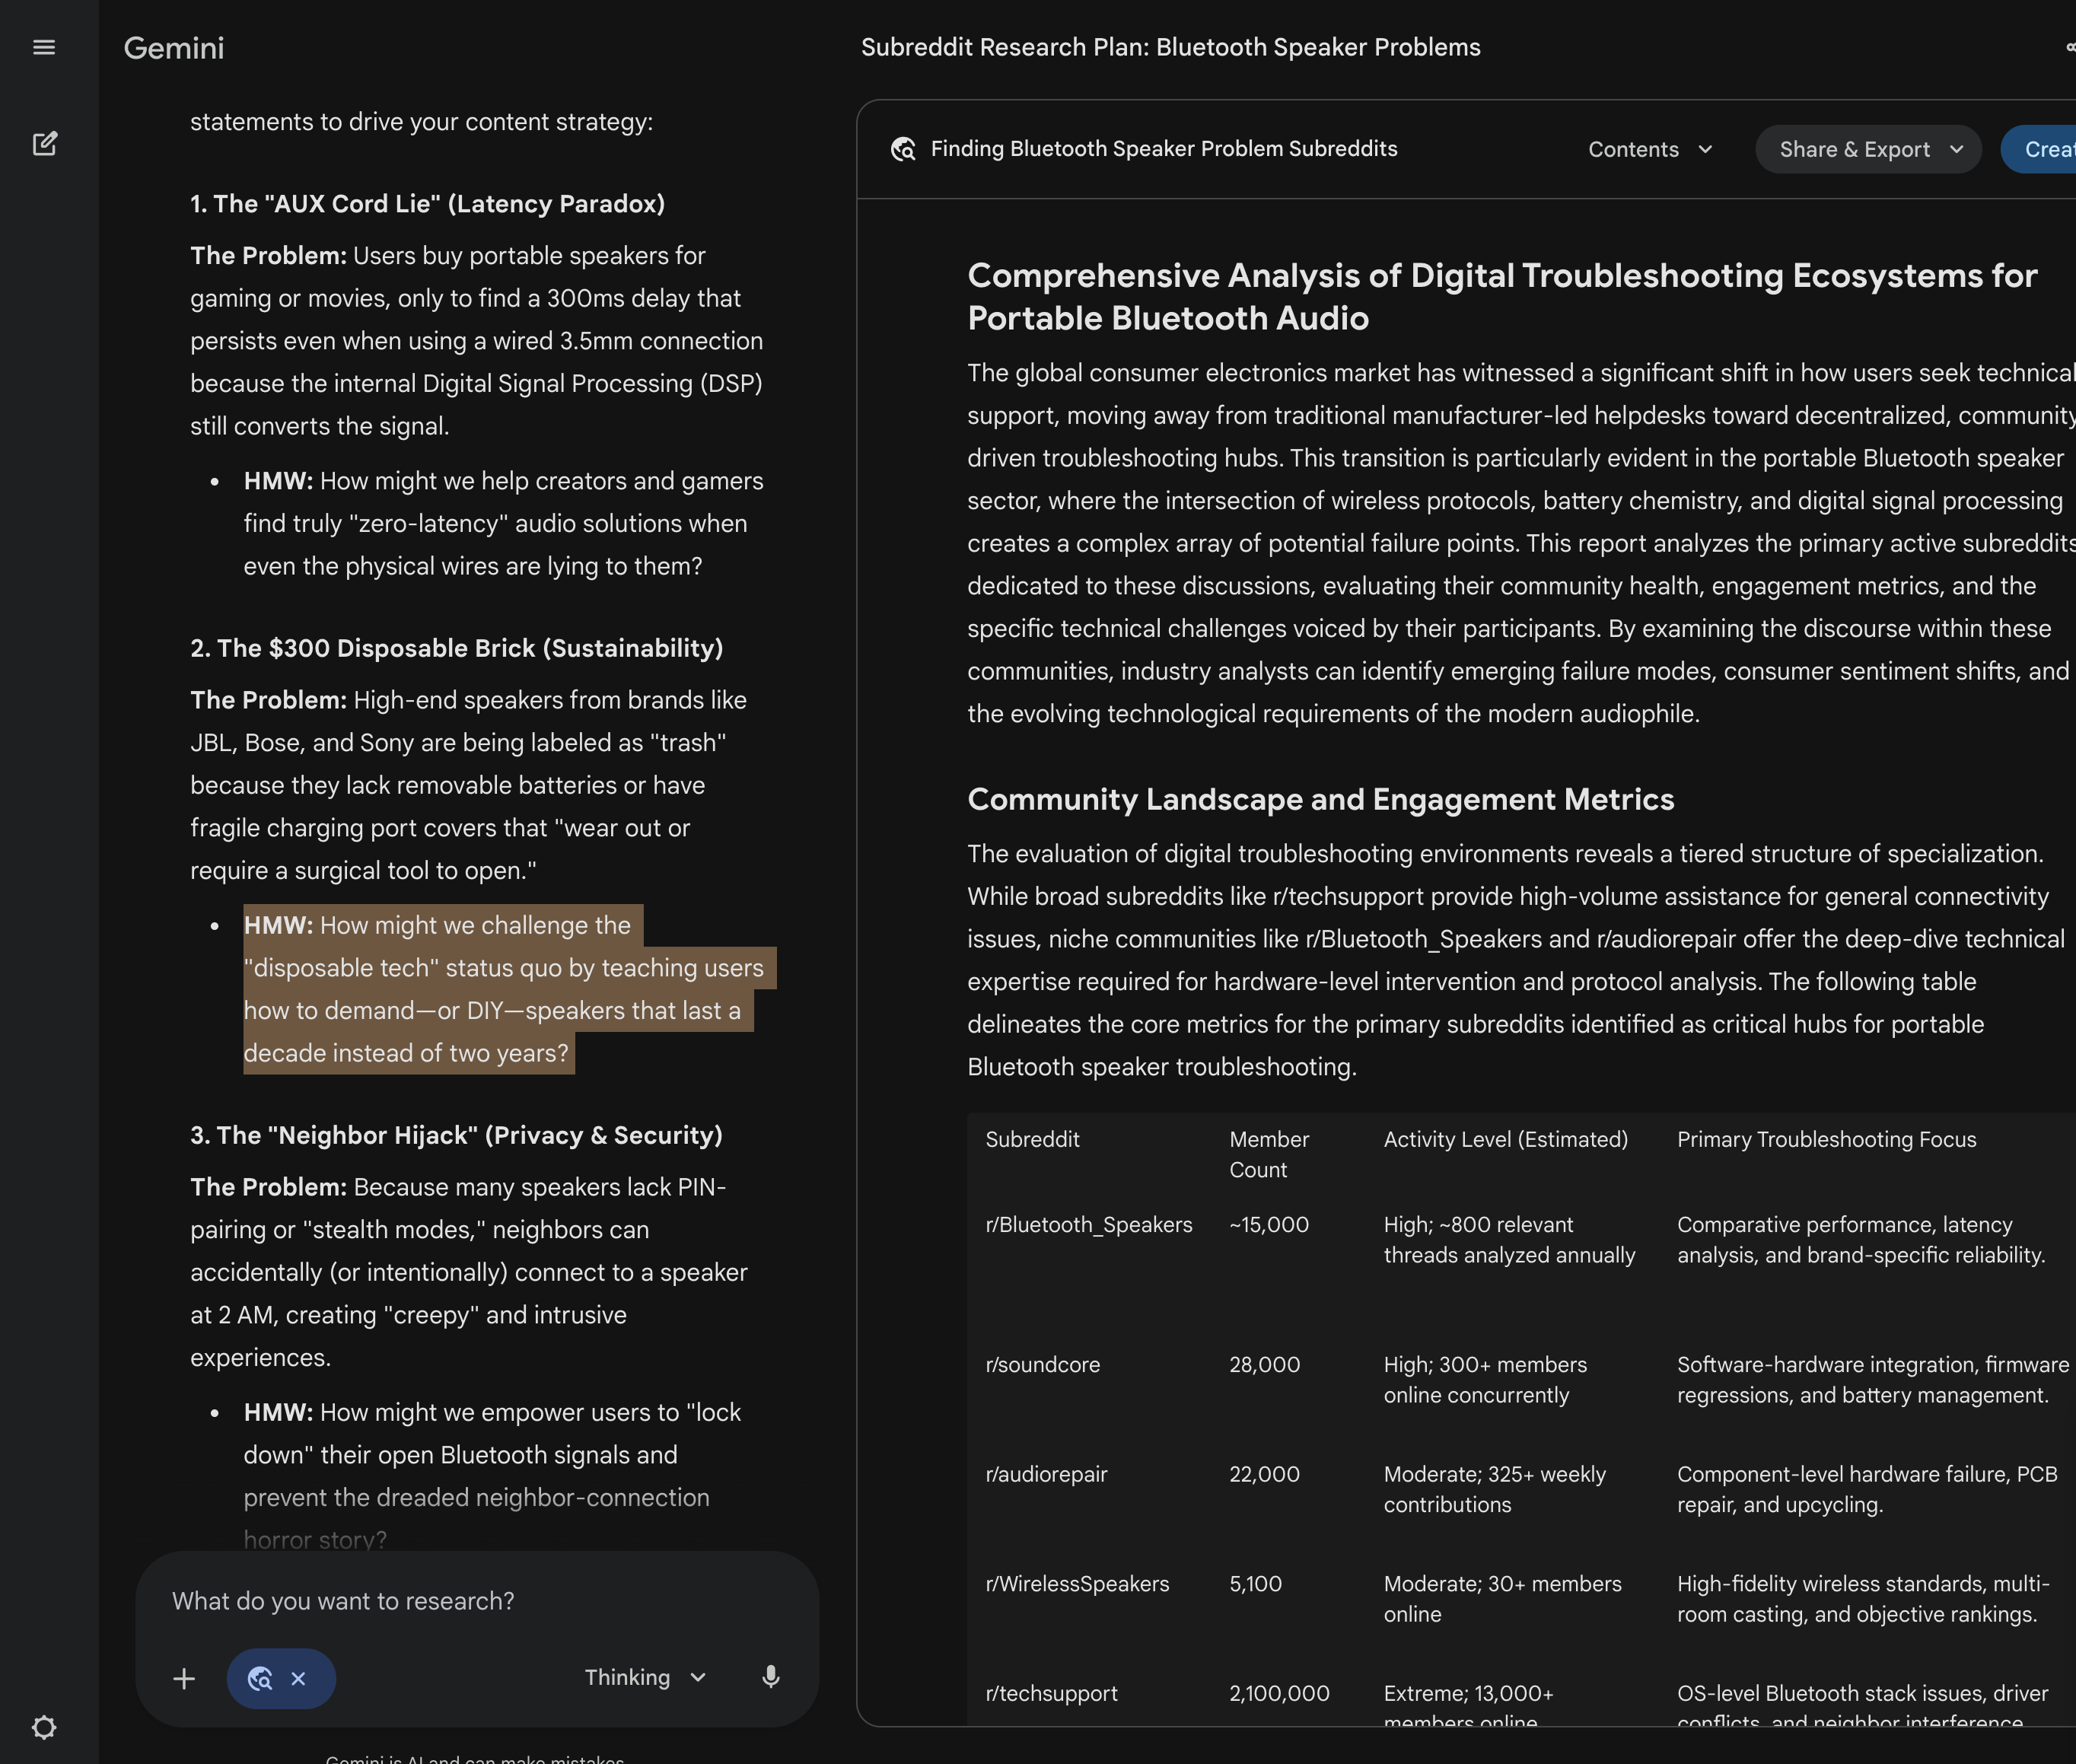Expand the Contents dropdown
This screenshot has height=1764, width=2076.
pyautogui.click(x=1650, y=149)
